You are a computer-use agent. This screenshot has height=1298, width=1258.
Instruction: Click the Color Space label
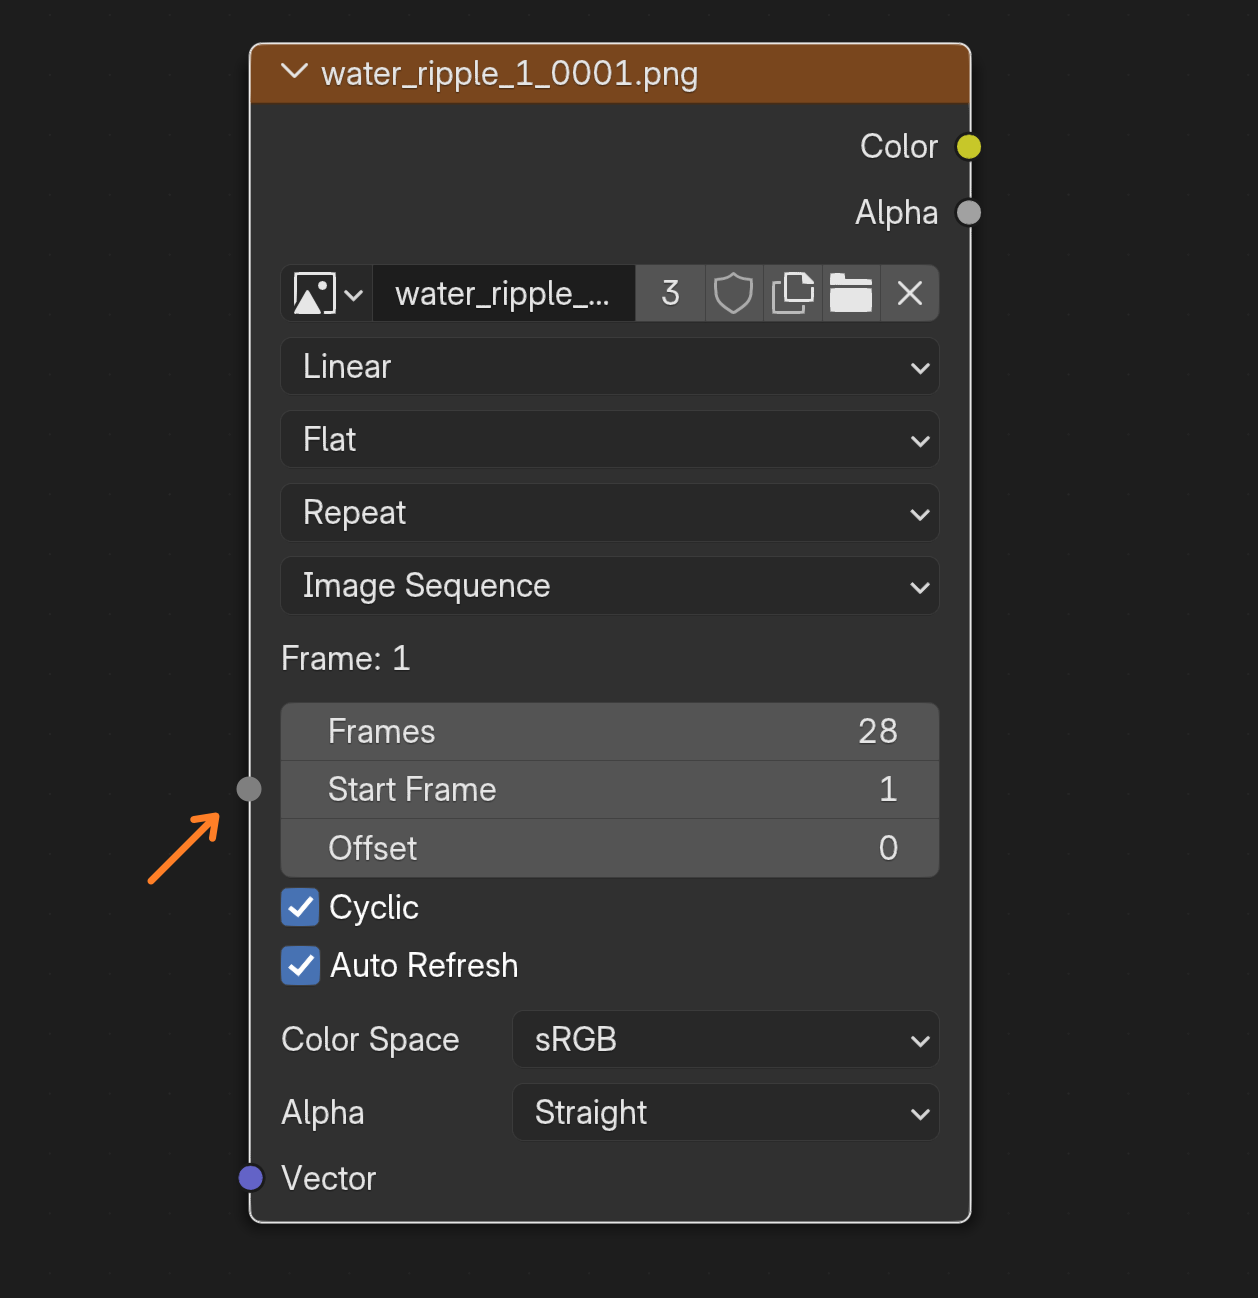point(370,1040)
